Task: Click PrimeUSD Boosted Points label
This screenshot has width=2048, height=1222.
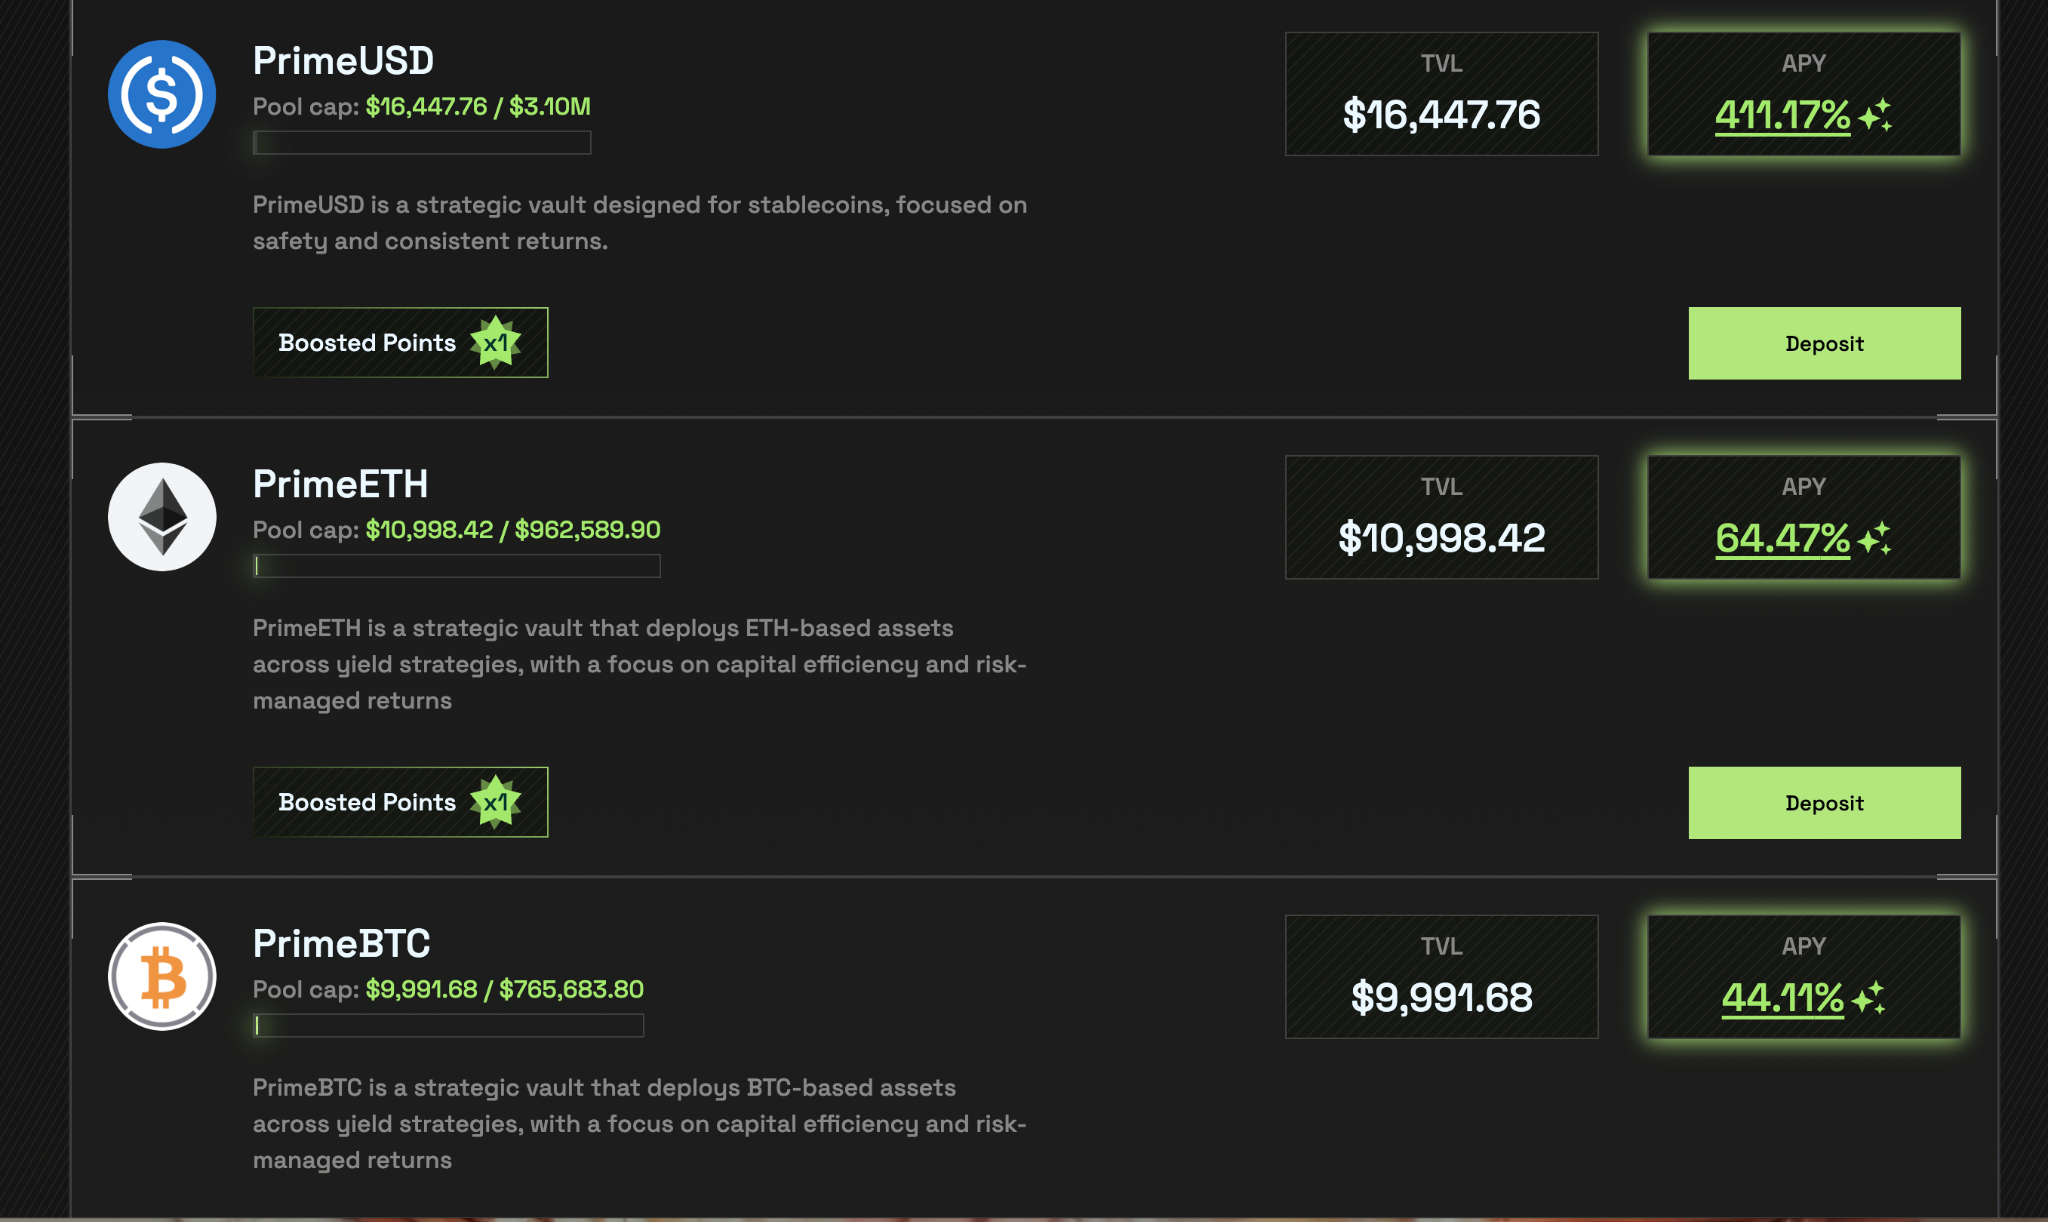Action: (x=367, y=343)
